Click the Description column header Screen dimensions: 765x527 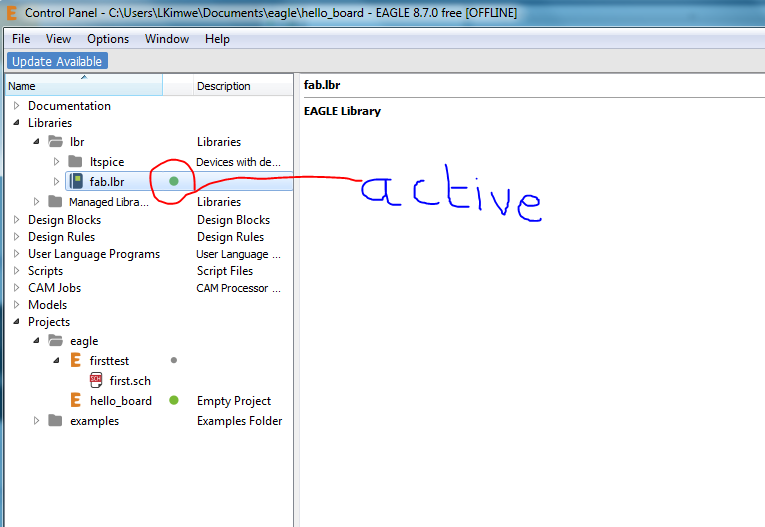coord(243,85)
